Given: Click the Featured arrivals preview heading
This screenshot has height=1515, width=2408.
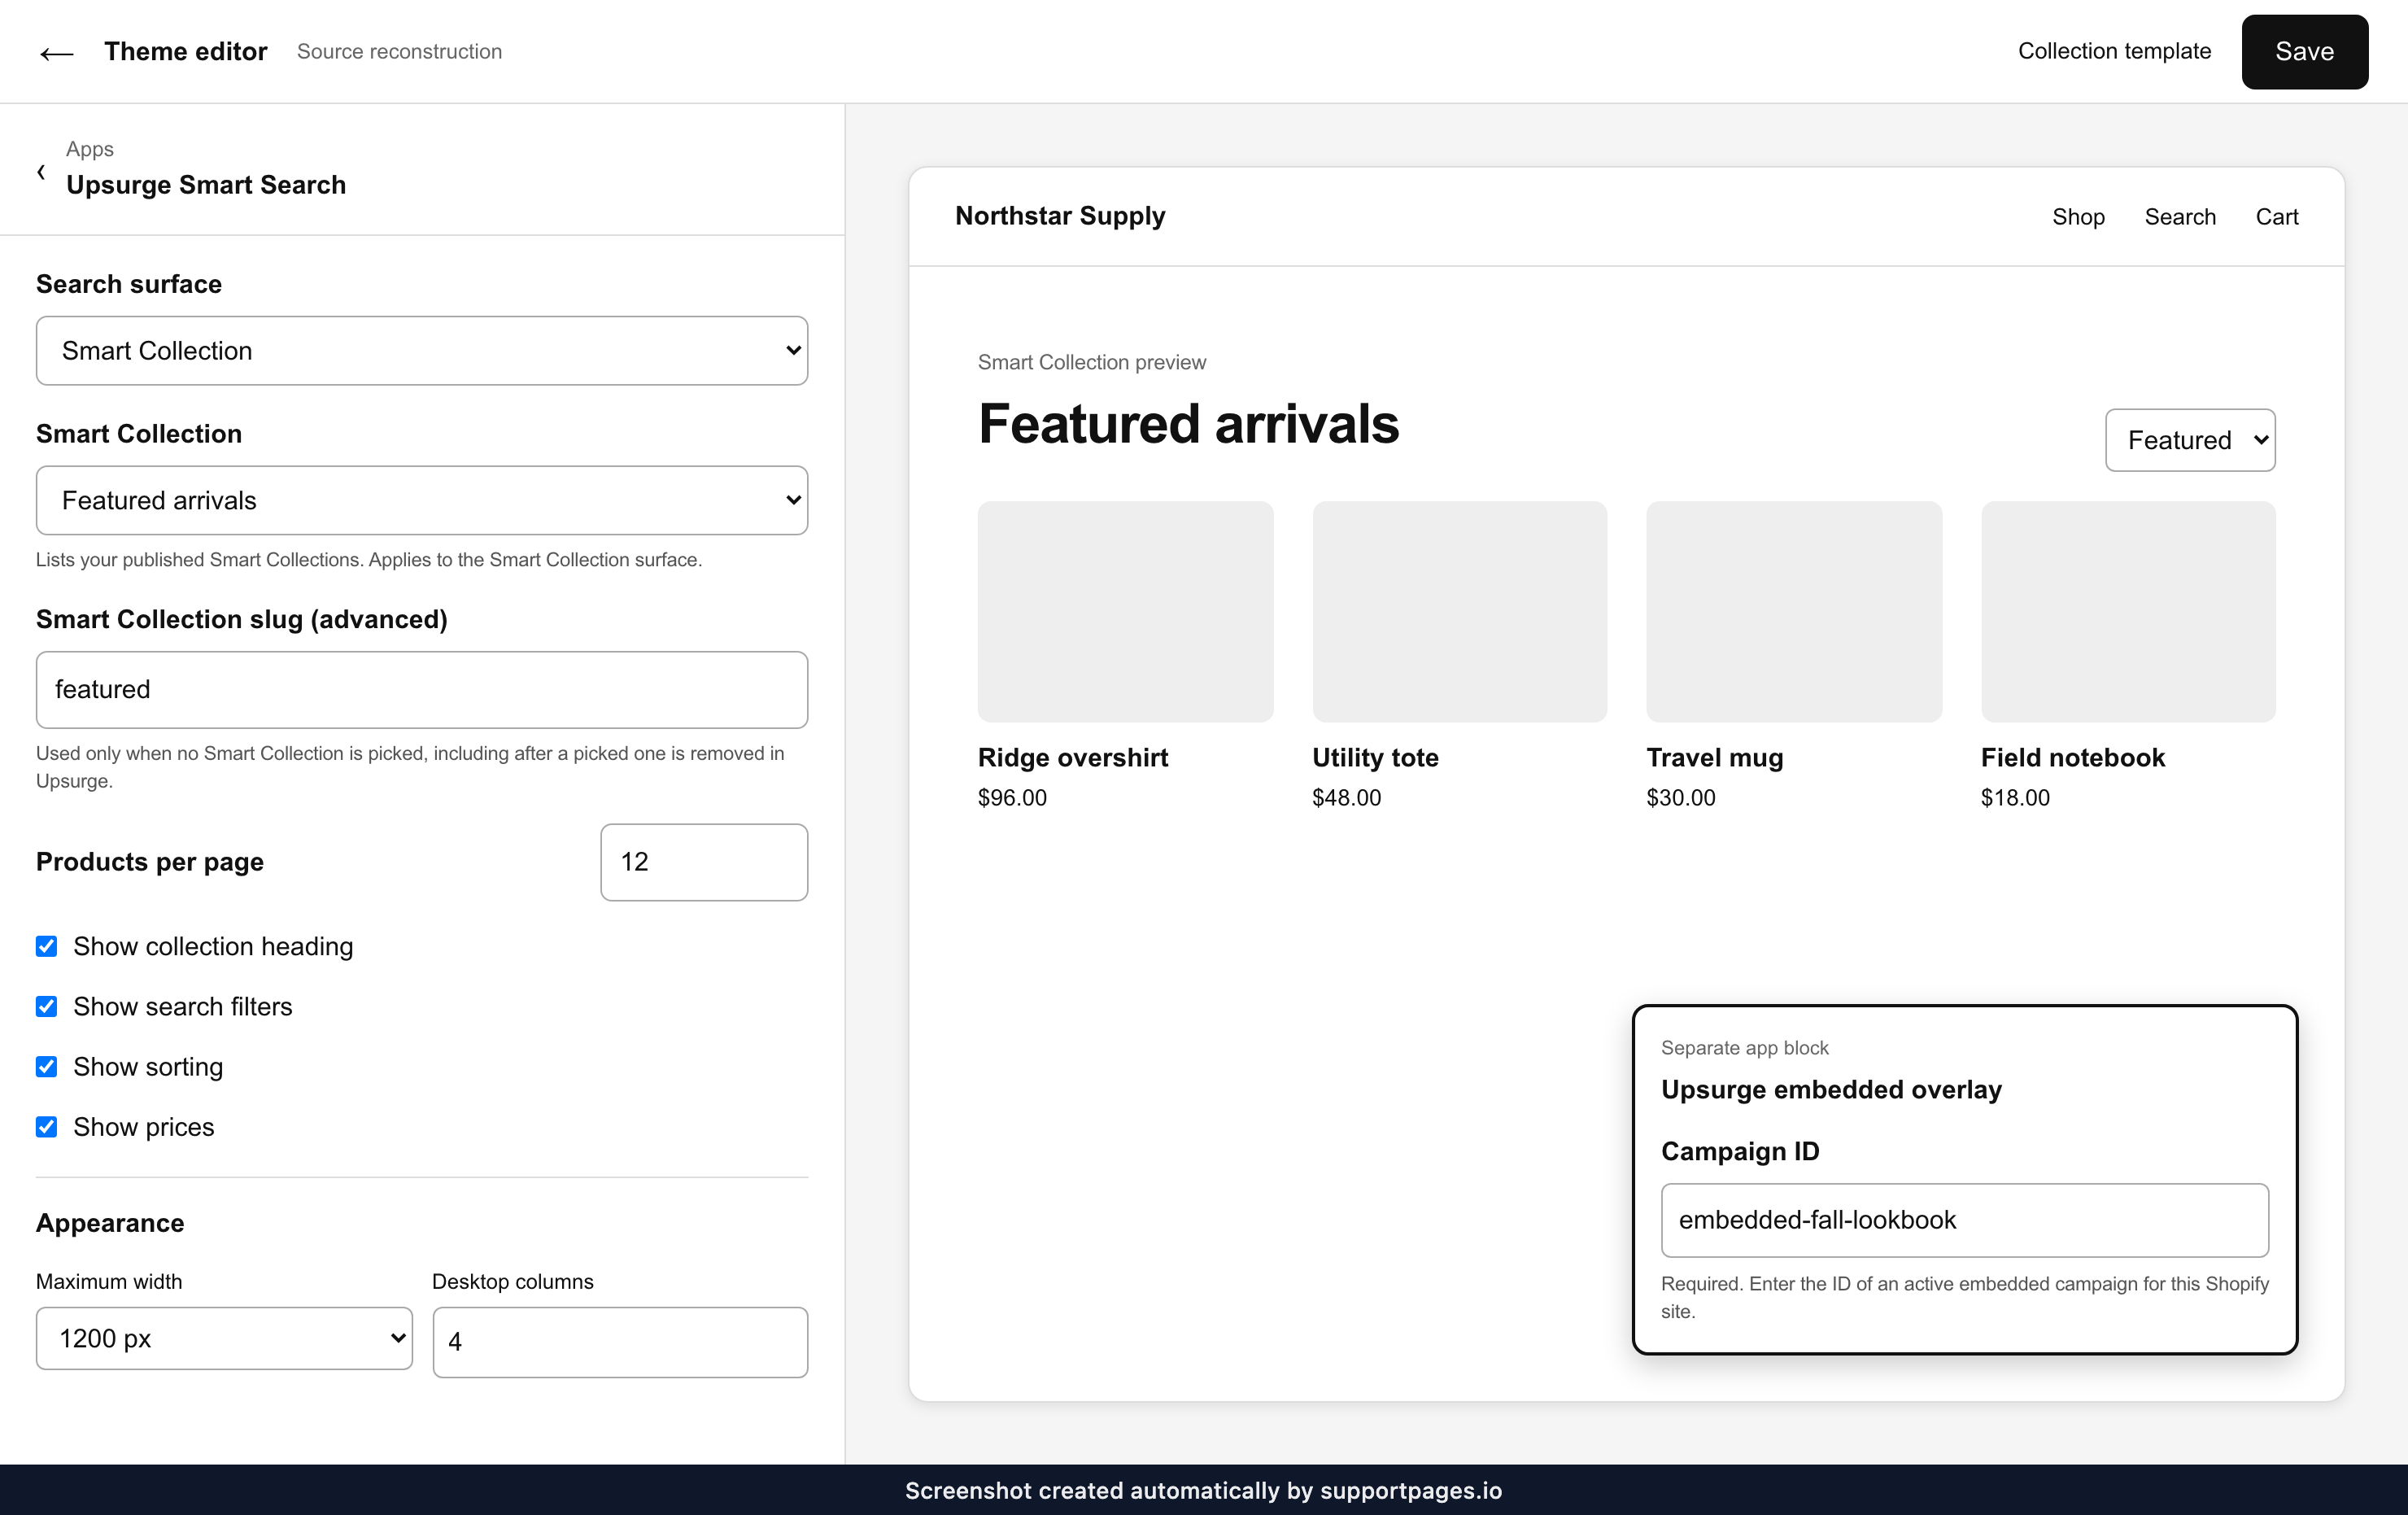Looking at the screenshot, I should pos(1188,424).
